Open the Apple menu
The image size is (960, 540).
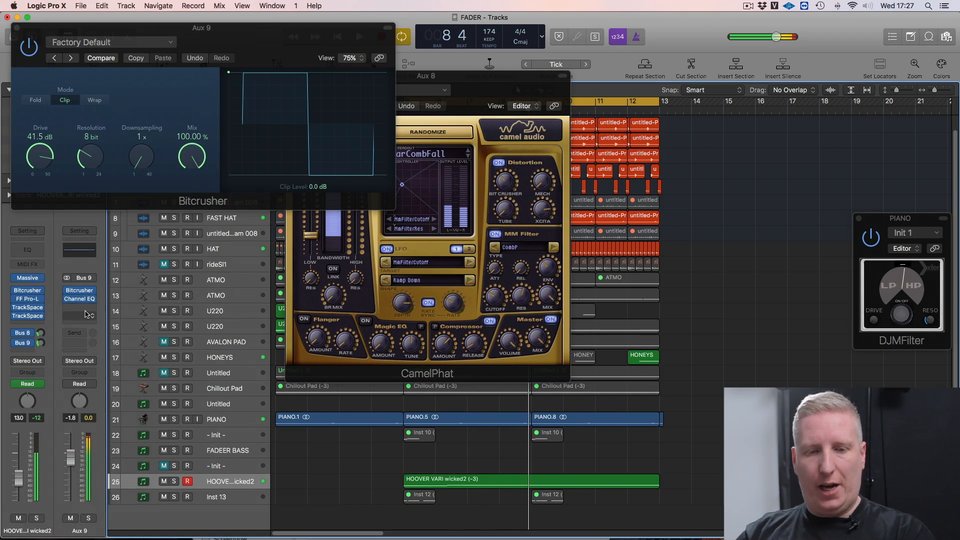[x=13, y=6]
